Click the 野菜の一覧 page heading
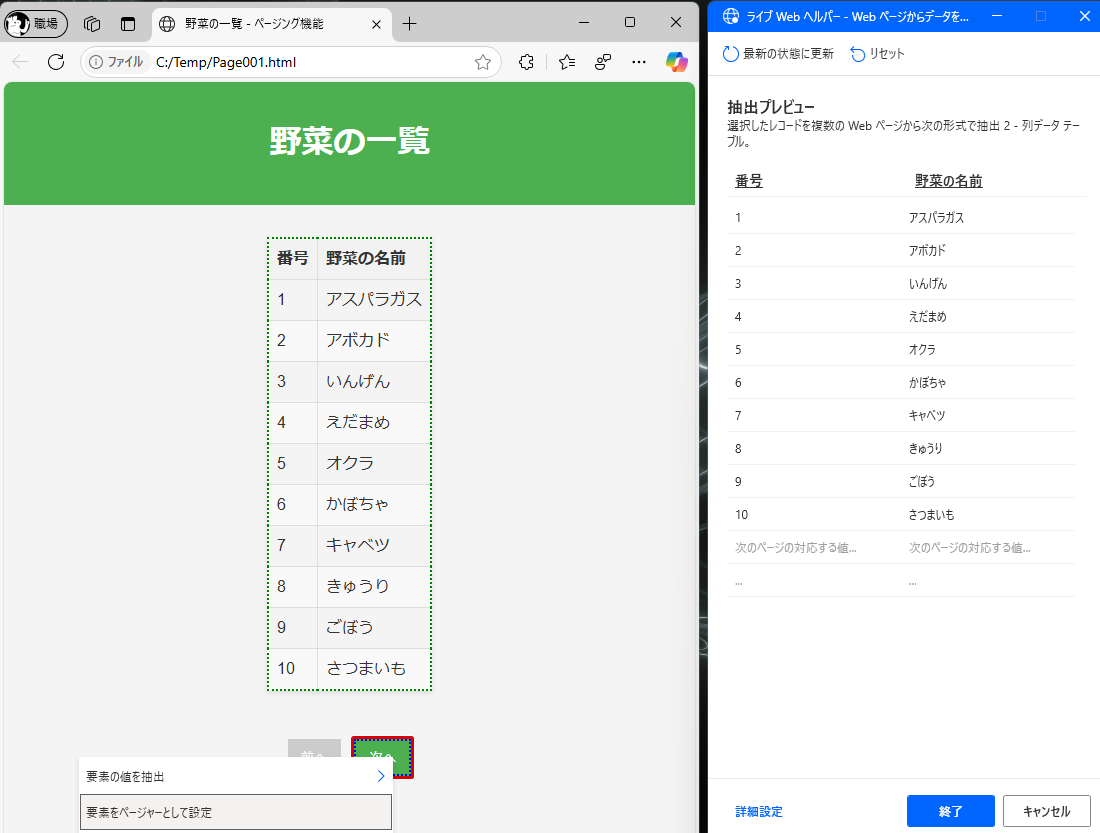The height and width of the screenshot is (833, 1100). pyautogui.click(x=349, y=141)
